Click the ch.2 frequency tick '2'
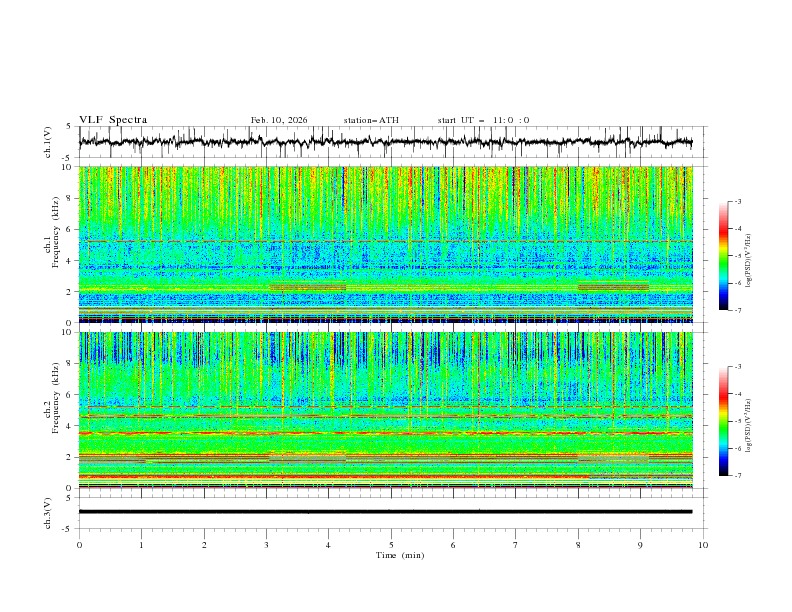This screenshot has height=612, width=792. point(70,457)
